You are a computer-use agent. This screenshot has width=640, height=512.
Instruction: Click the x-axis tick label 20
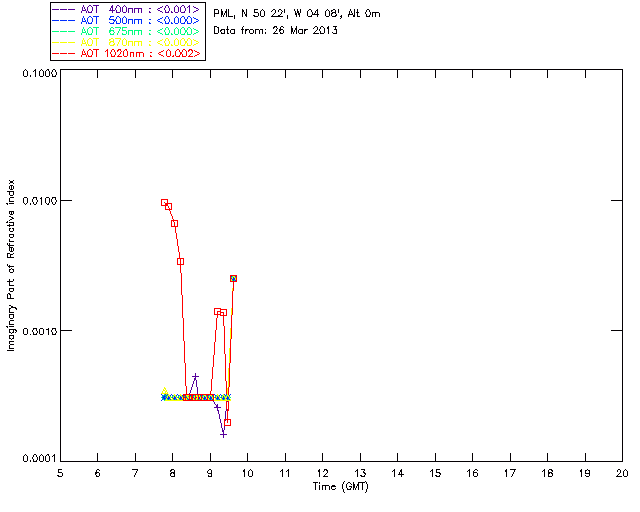click(622, 473)
